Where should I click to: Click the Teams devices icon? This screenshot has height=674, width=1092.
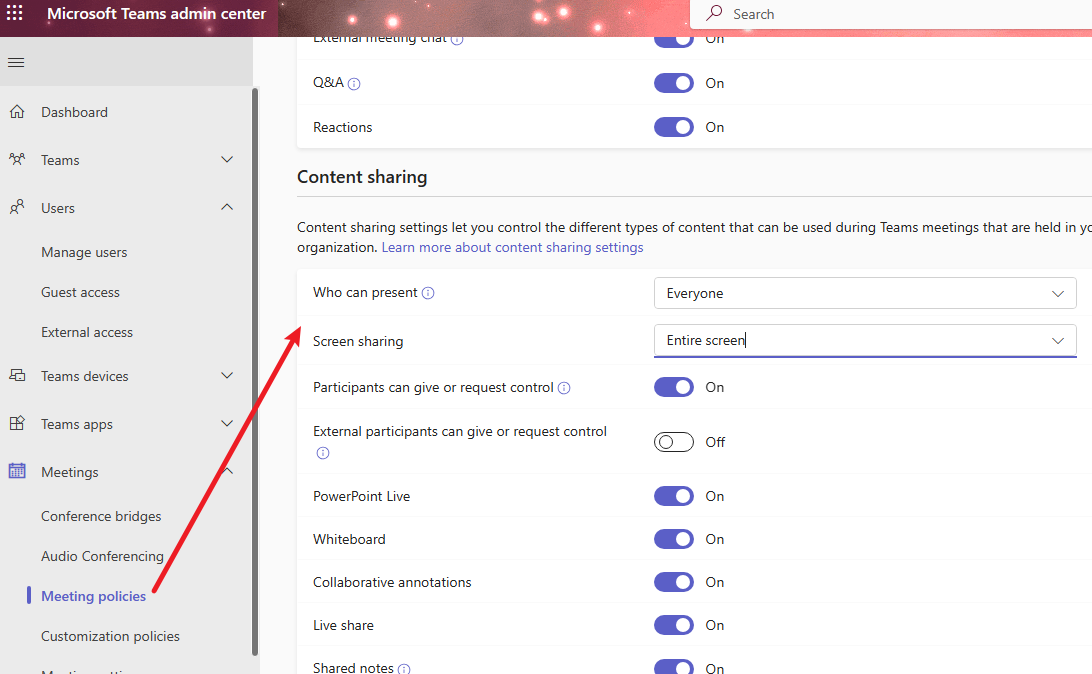[x=17, y=375]
